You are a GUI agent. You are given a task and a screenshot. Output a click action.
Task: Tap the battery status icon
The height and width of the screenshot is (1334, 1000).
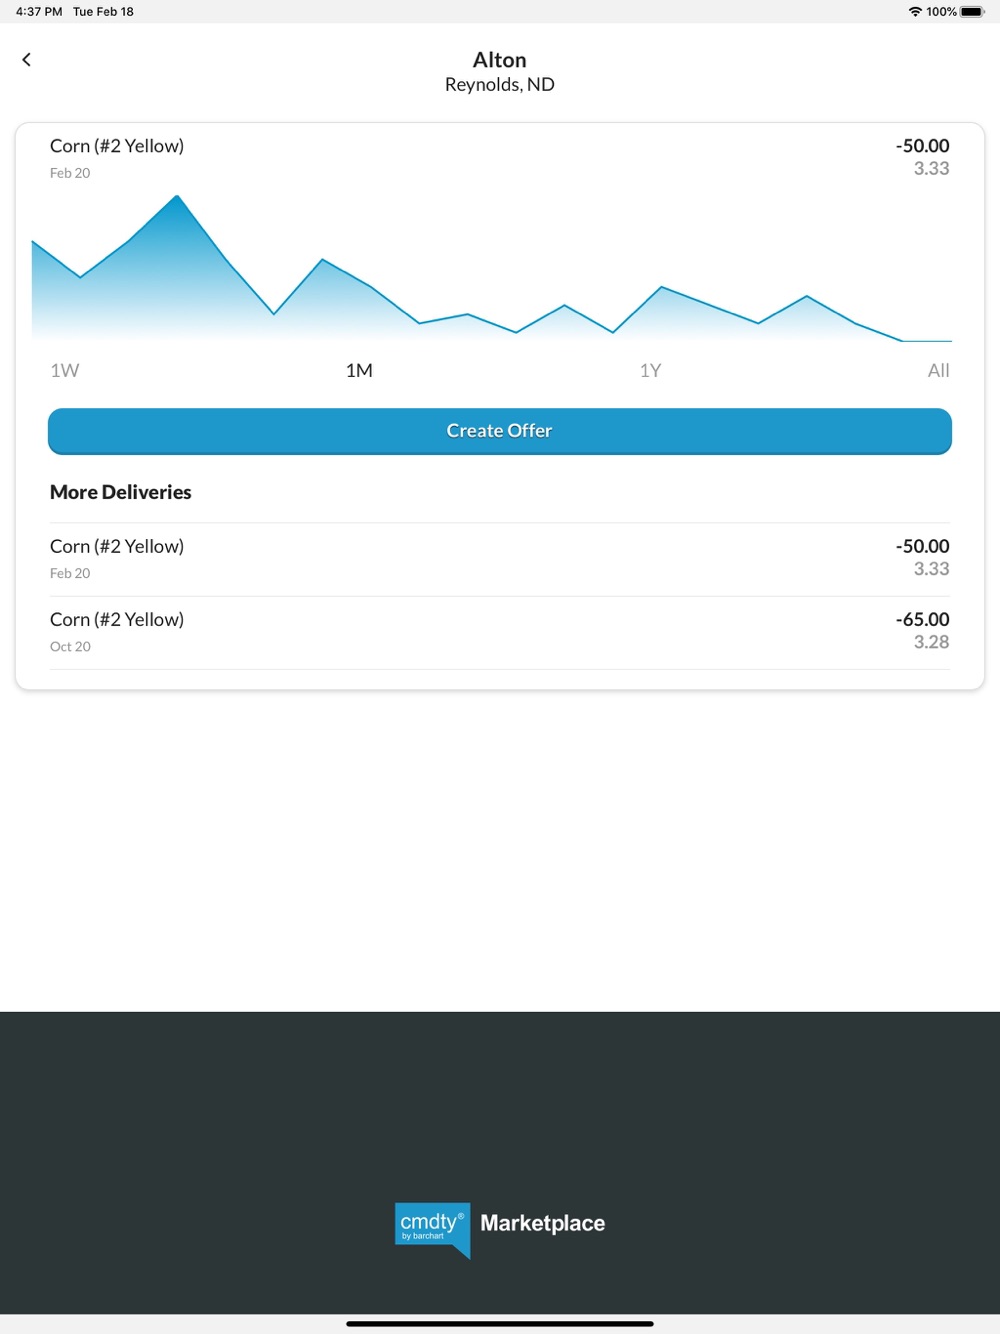tap(972, 12)
